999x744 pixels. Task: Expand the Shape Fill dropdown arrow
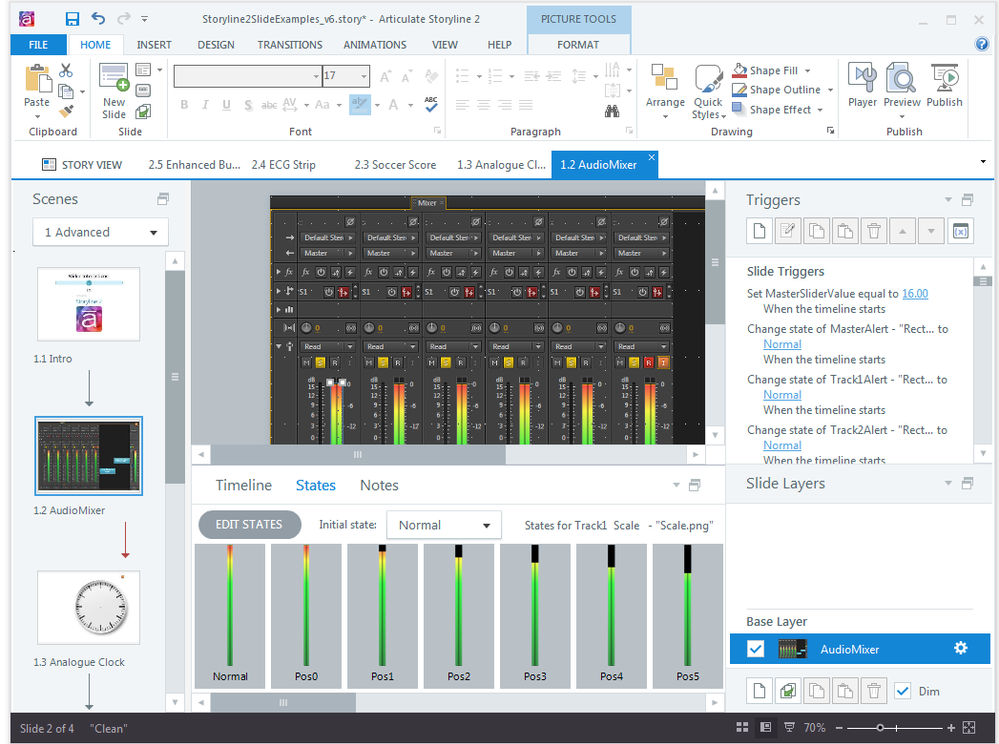pyautogui.click(x=808, y=71)
